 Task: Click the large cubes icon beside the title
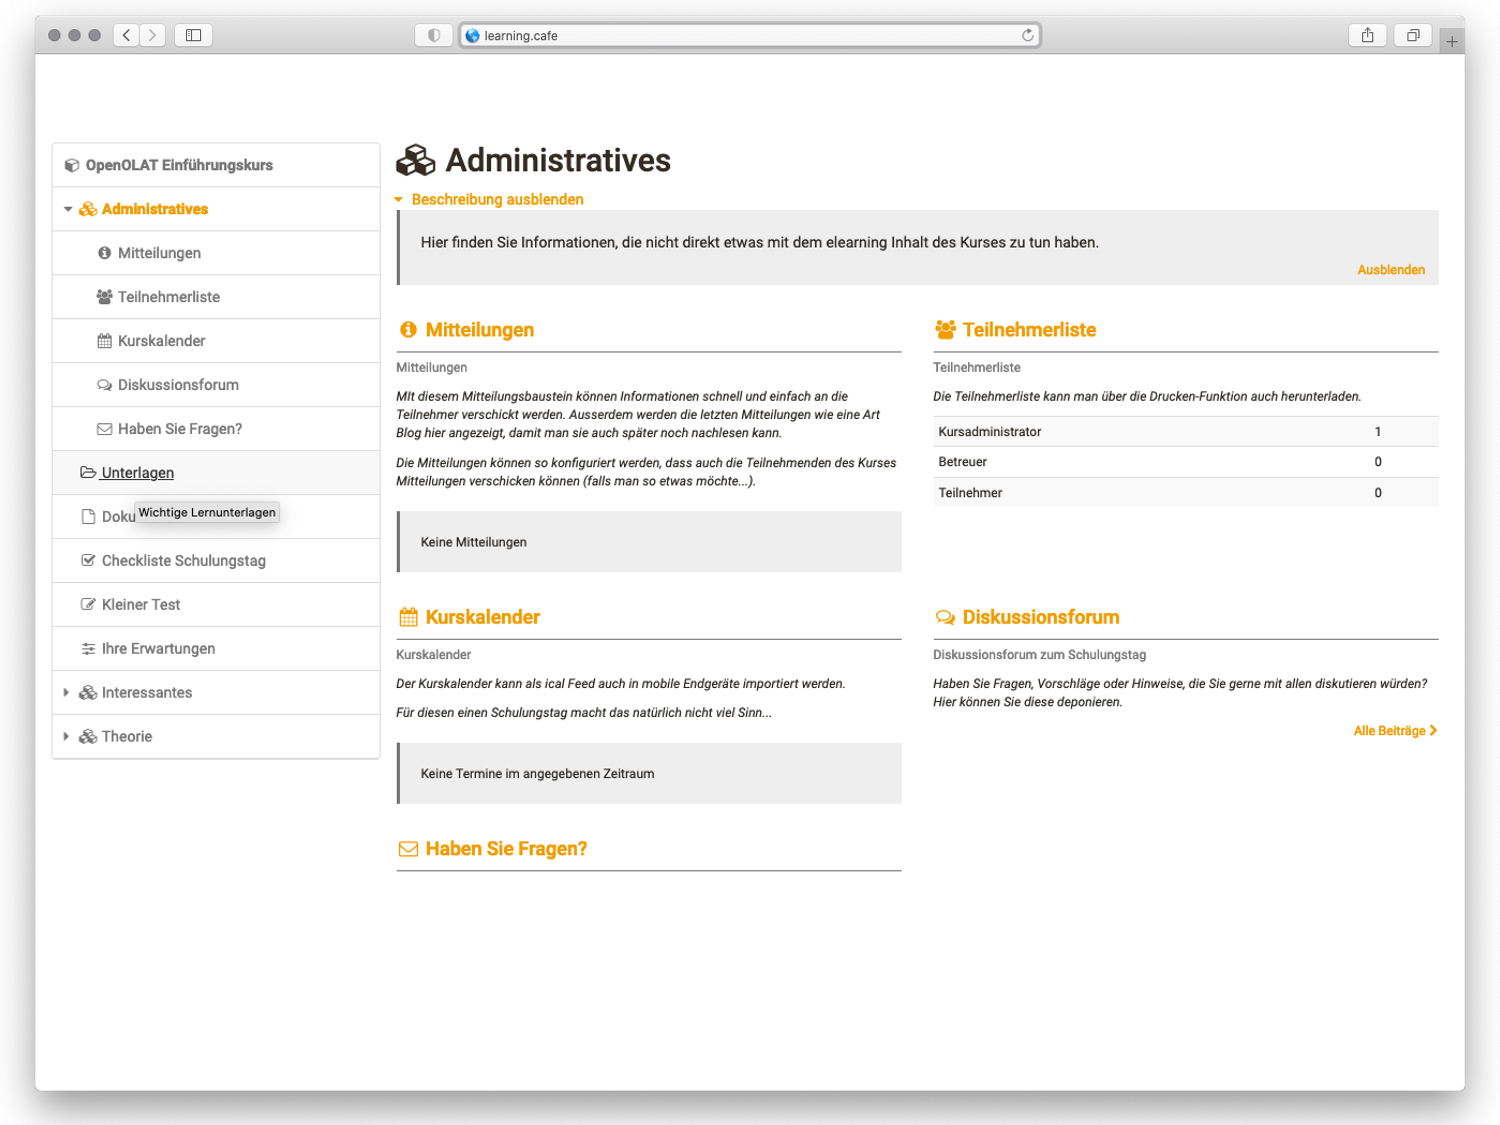point(416,160)
